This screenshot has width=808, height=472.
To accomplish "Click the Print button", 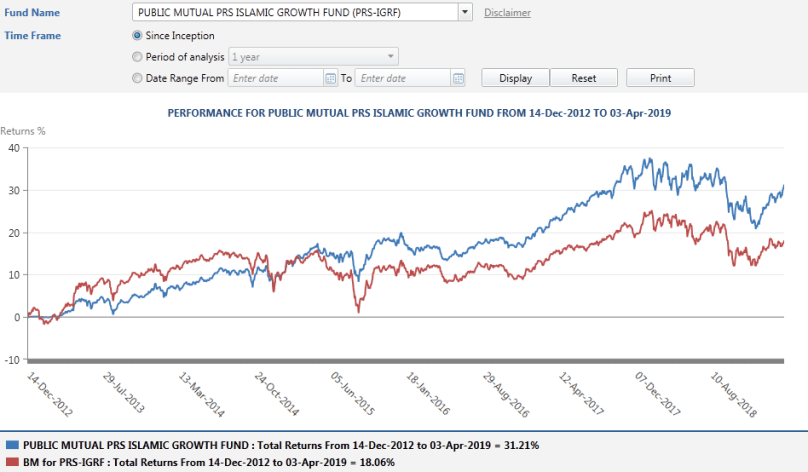I will click(659, 78).
